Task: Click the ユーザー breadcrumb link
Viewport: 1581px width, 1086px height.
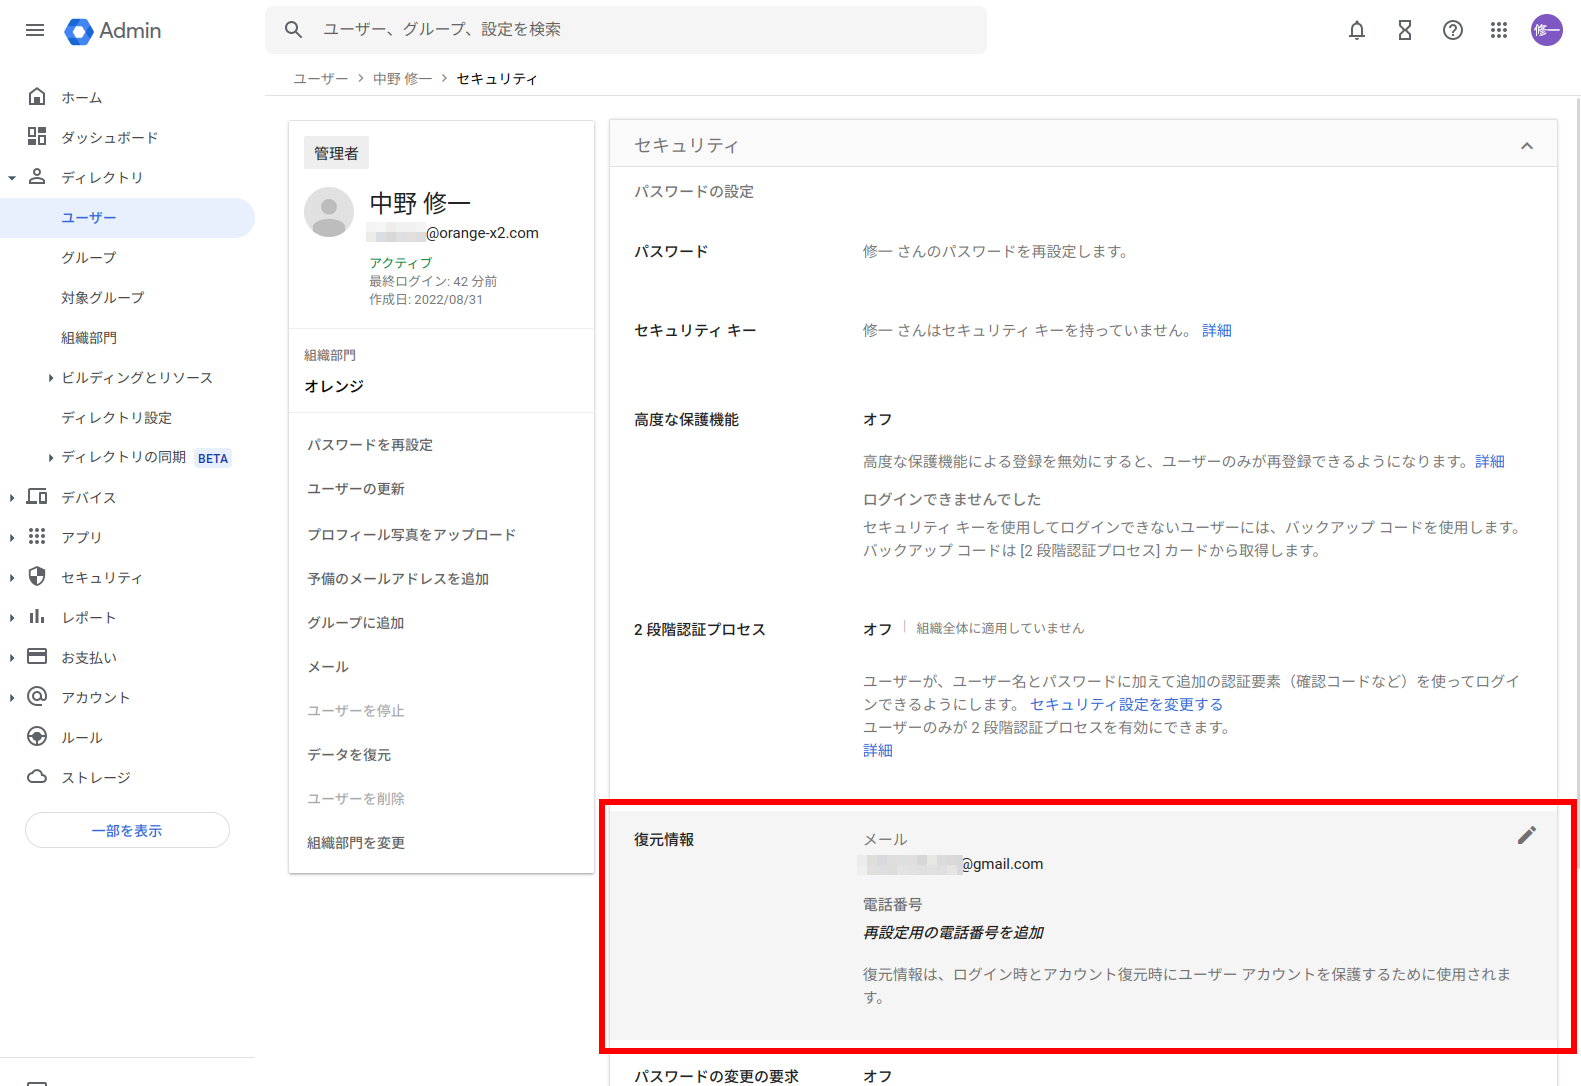Action: click(320, 79)
